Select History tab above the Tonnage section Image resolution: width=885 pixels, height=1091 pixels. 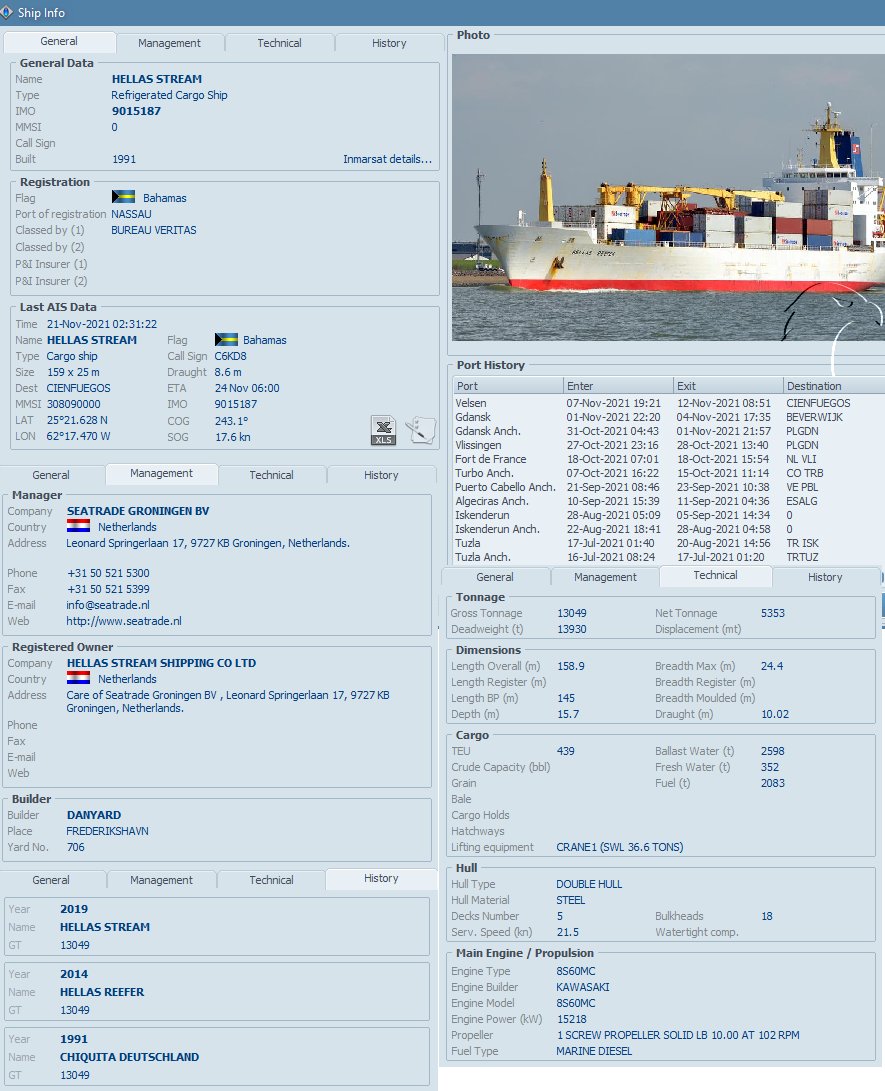[825, 577]
